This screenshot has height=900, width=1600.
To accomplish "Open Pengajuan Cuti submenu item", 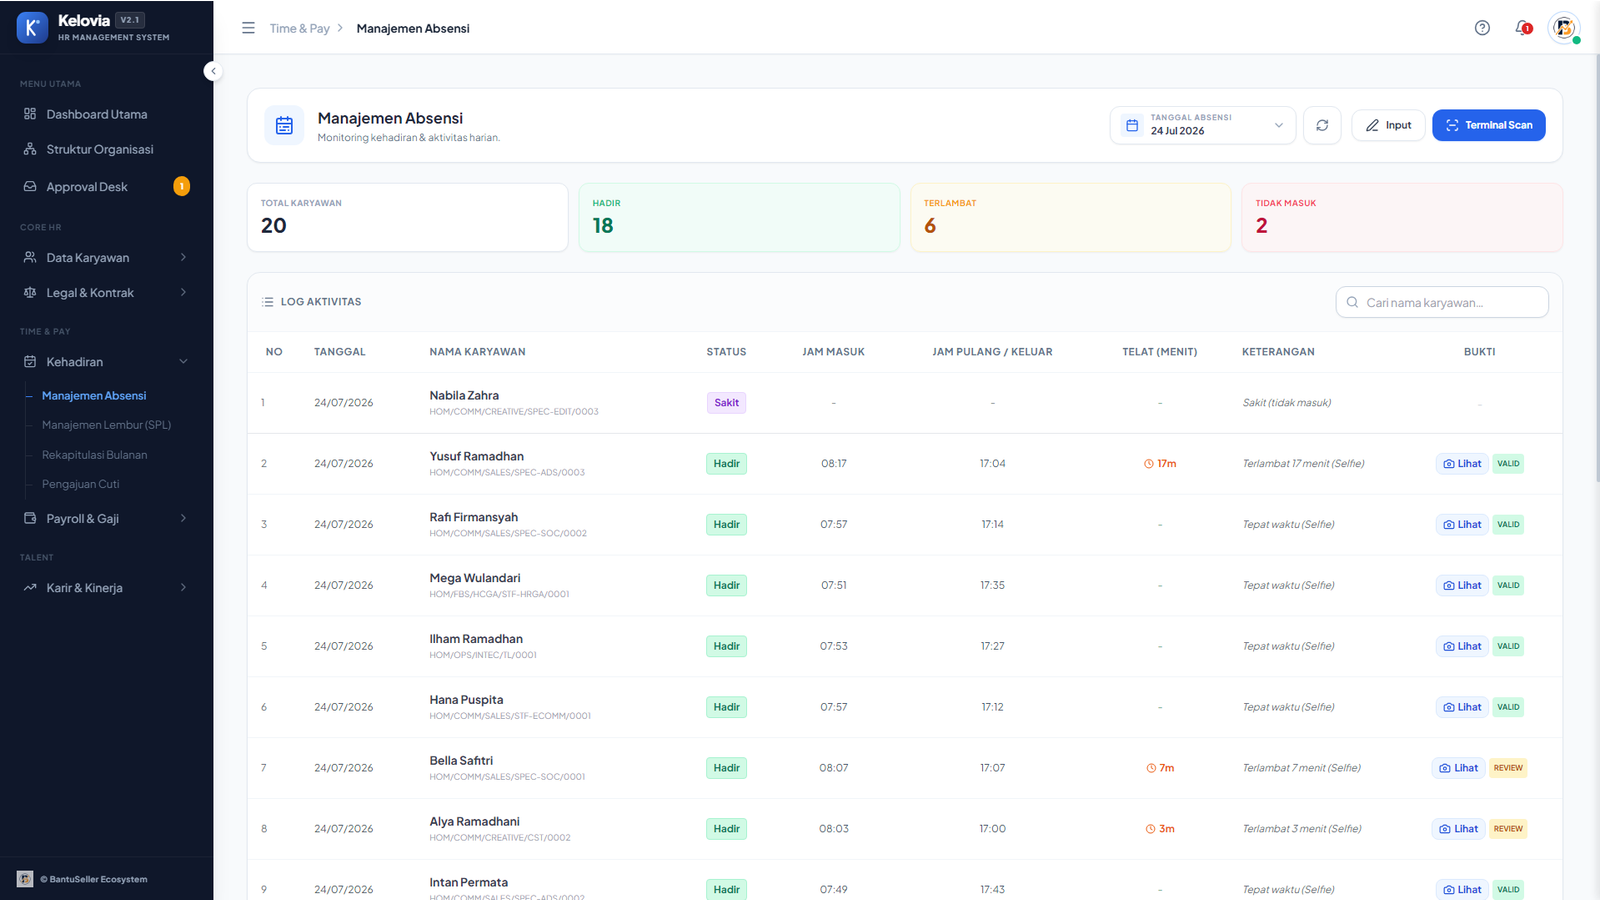I will click(80, 484).
